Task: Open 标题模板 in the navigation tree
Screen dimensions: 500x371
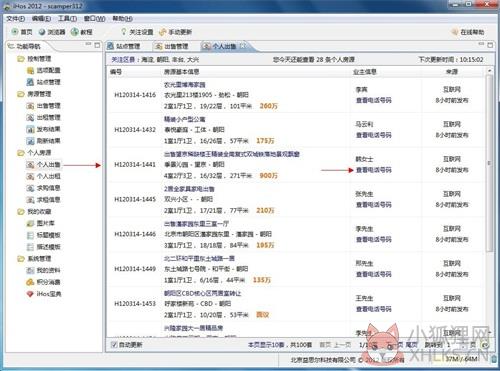Action: (x=44, y=235)
